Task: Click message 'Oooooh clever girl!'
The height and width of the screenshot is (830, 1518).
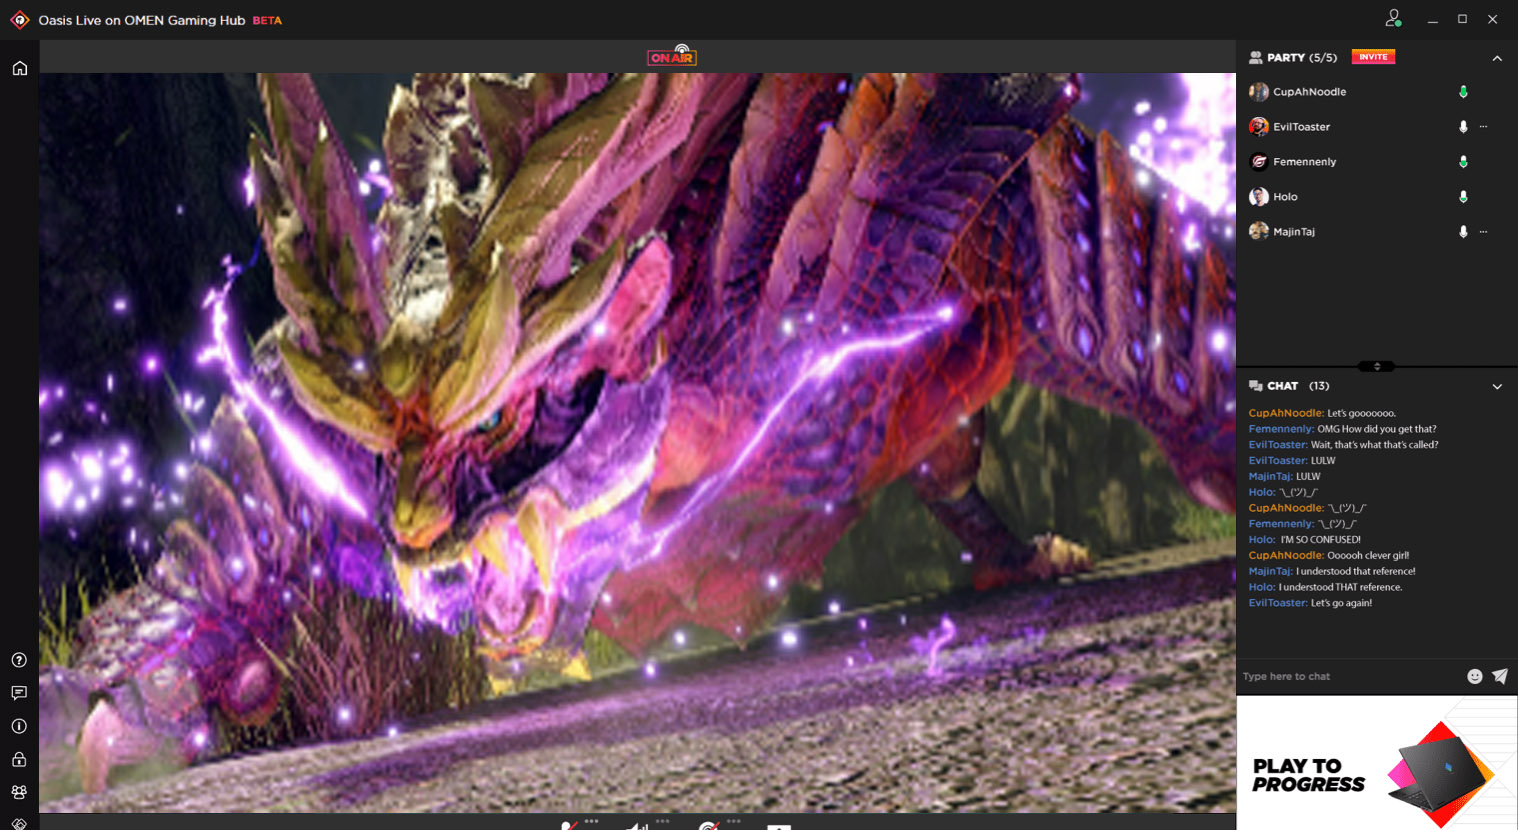Action: pos(1368,556)
